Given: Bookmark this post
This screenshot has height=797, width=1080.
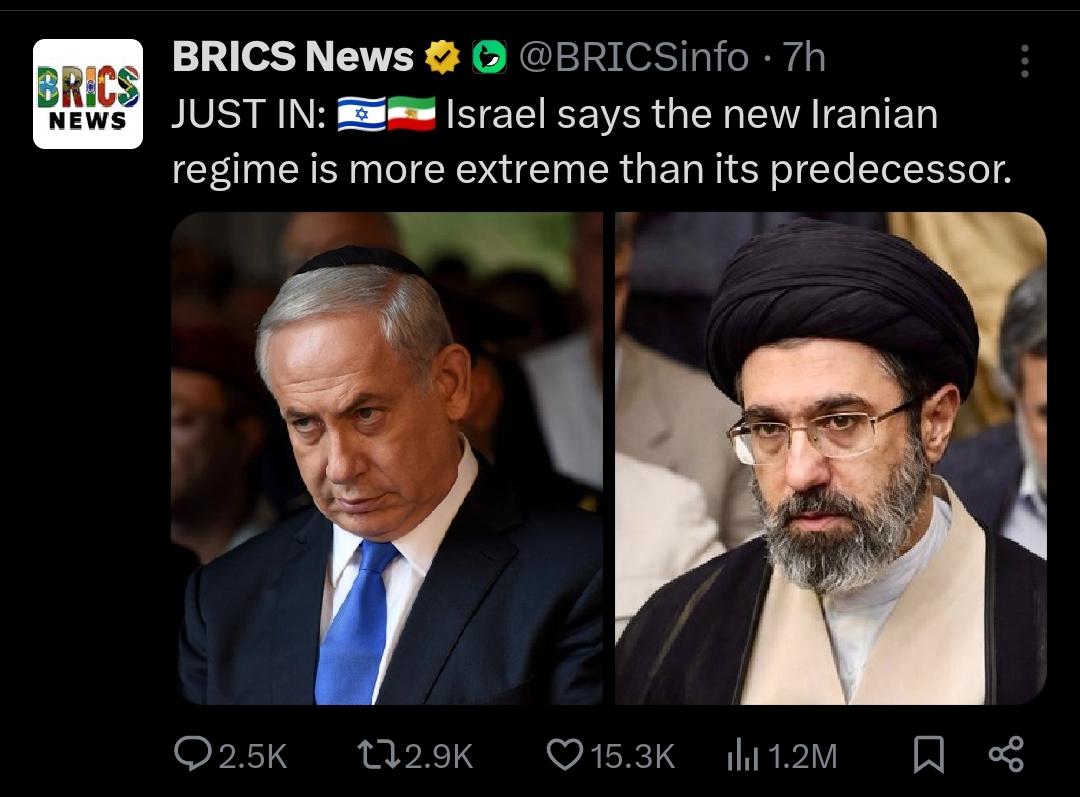Looking at the screenshot, I should 928,754.
